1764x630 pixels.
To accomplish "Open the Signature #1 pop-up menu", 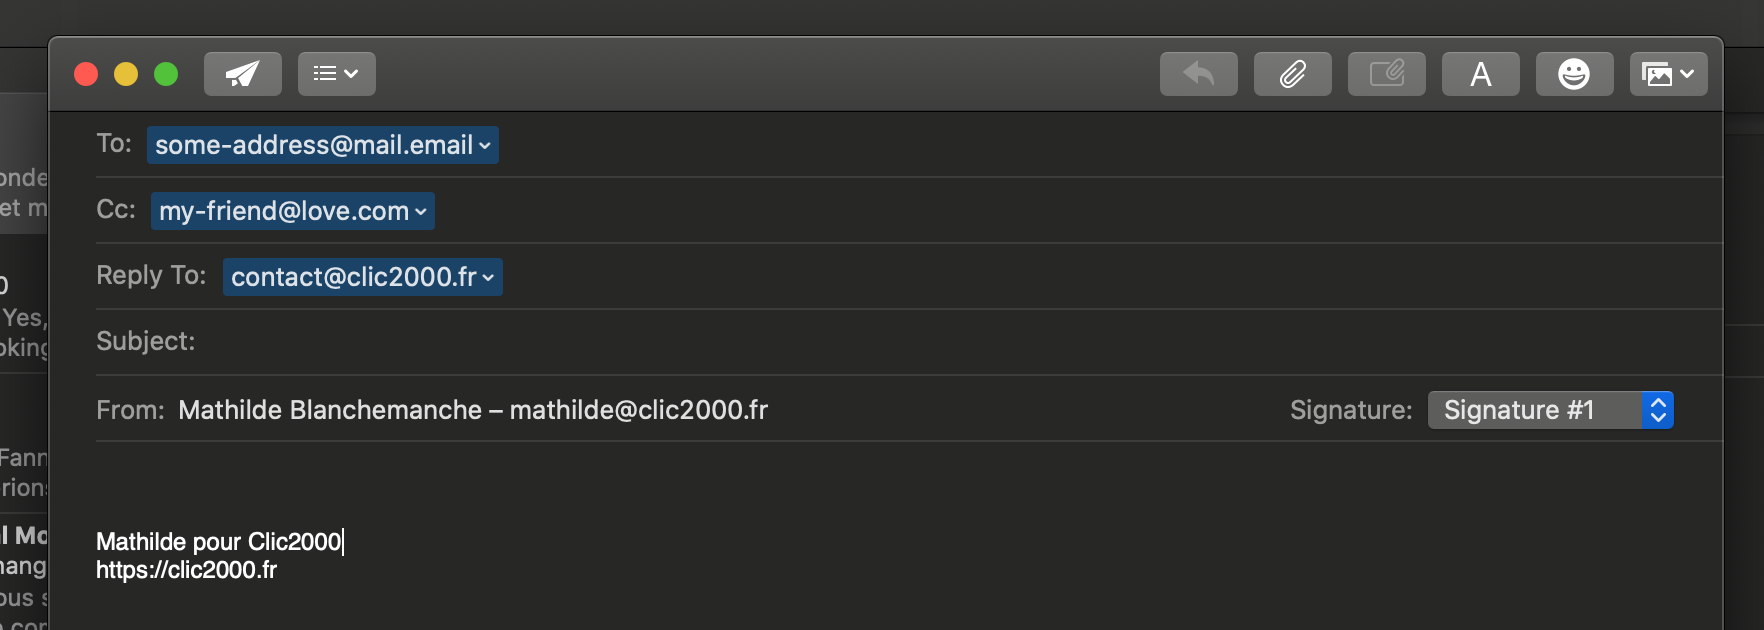I will click(x=1550, y=410).
